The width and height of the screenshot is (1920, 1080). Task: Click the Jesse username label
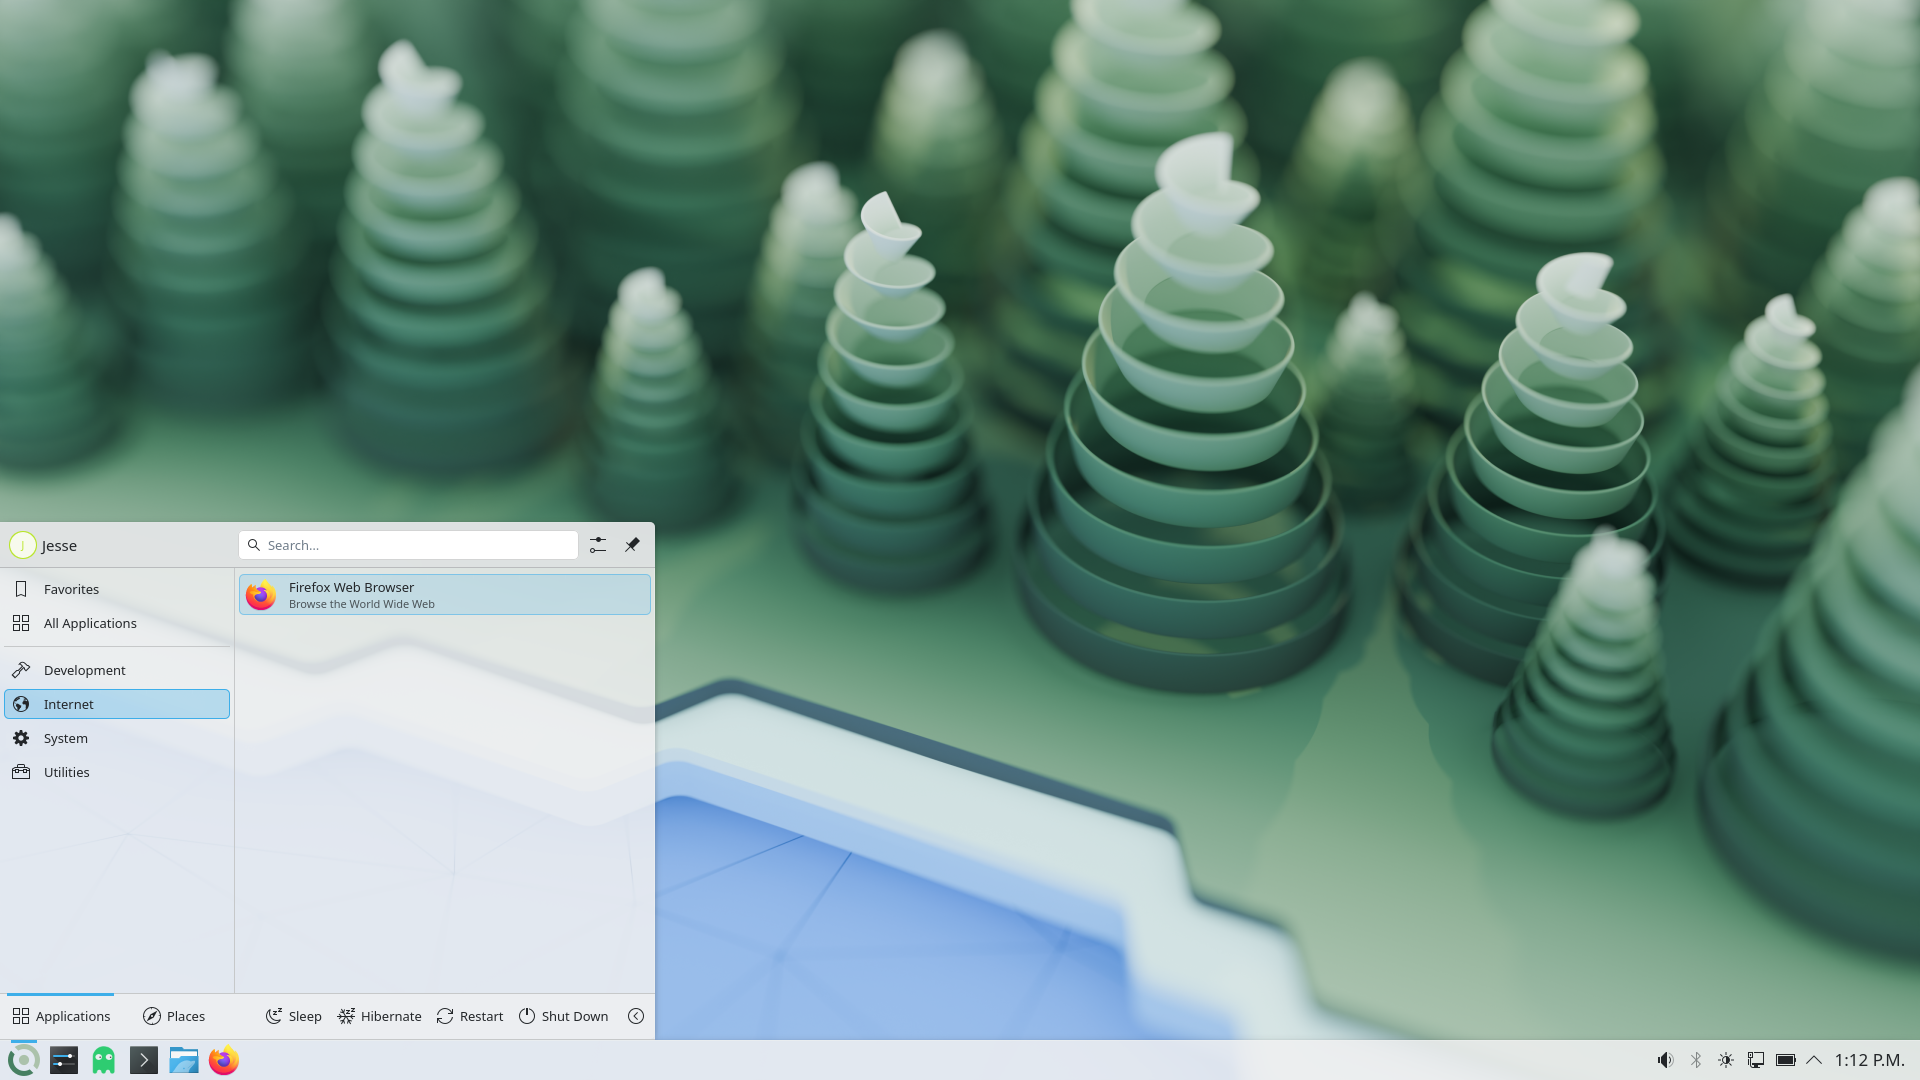(x=59, y=546)
